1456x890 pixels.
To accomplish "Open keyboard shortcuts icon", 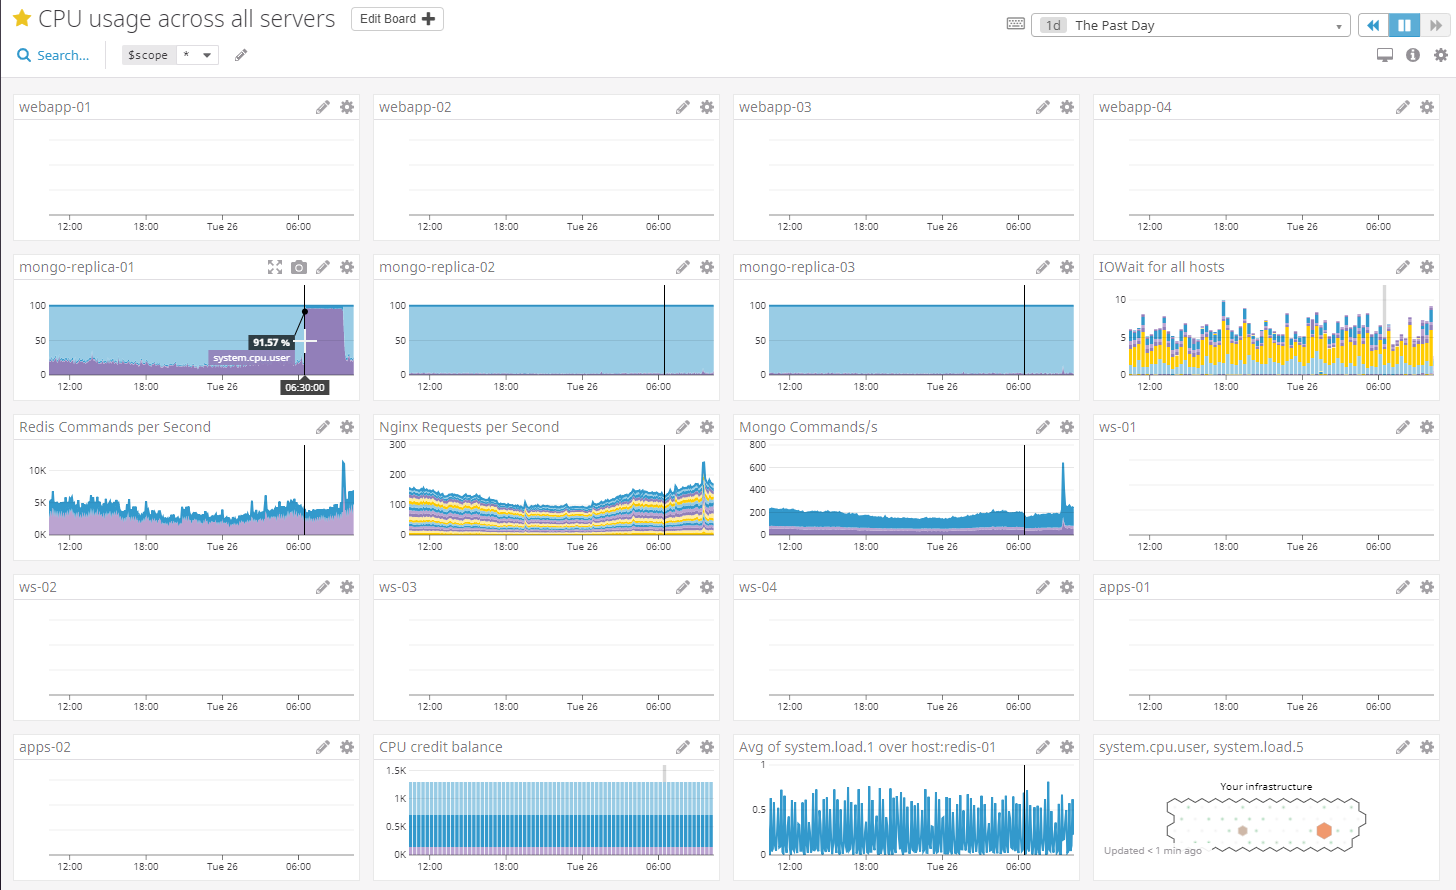I will (x=1015, y=24).
